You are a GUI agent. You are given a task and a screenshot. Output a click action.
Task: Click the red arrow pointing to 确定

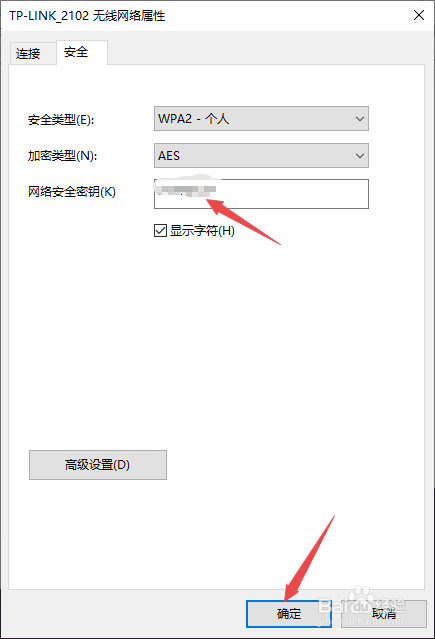(310, 558)
